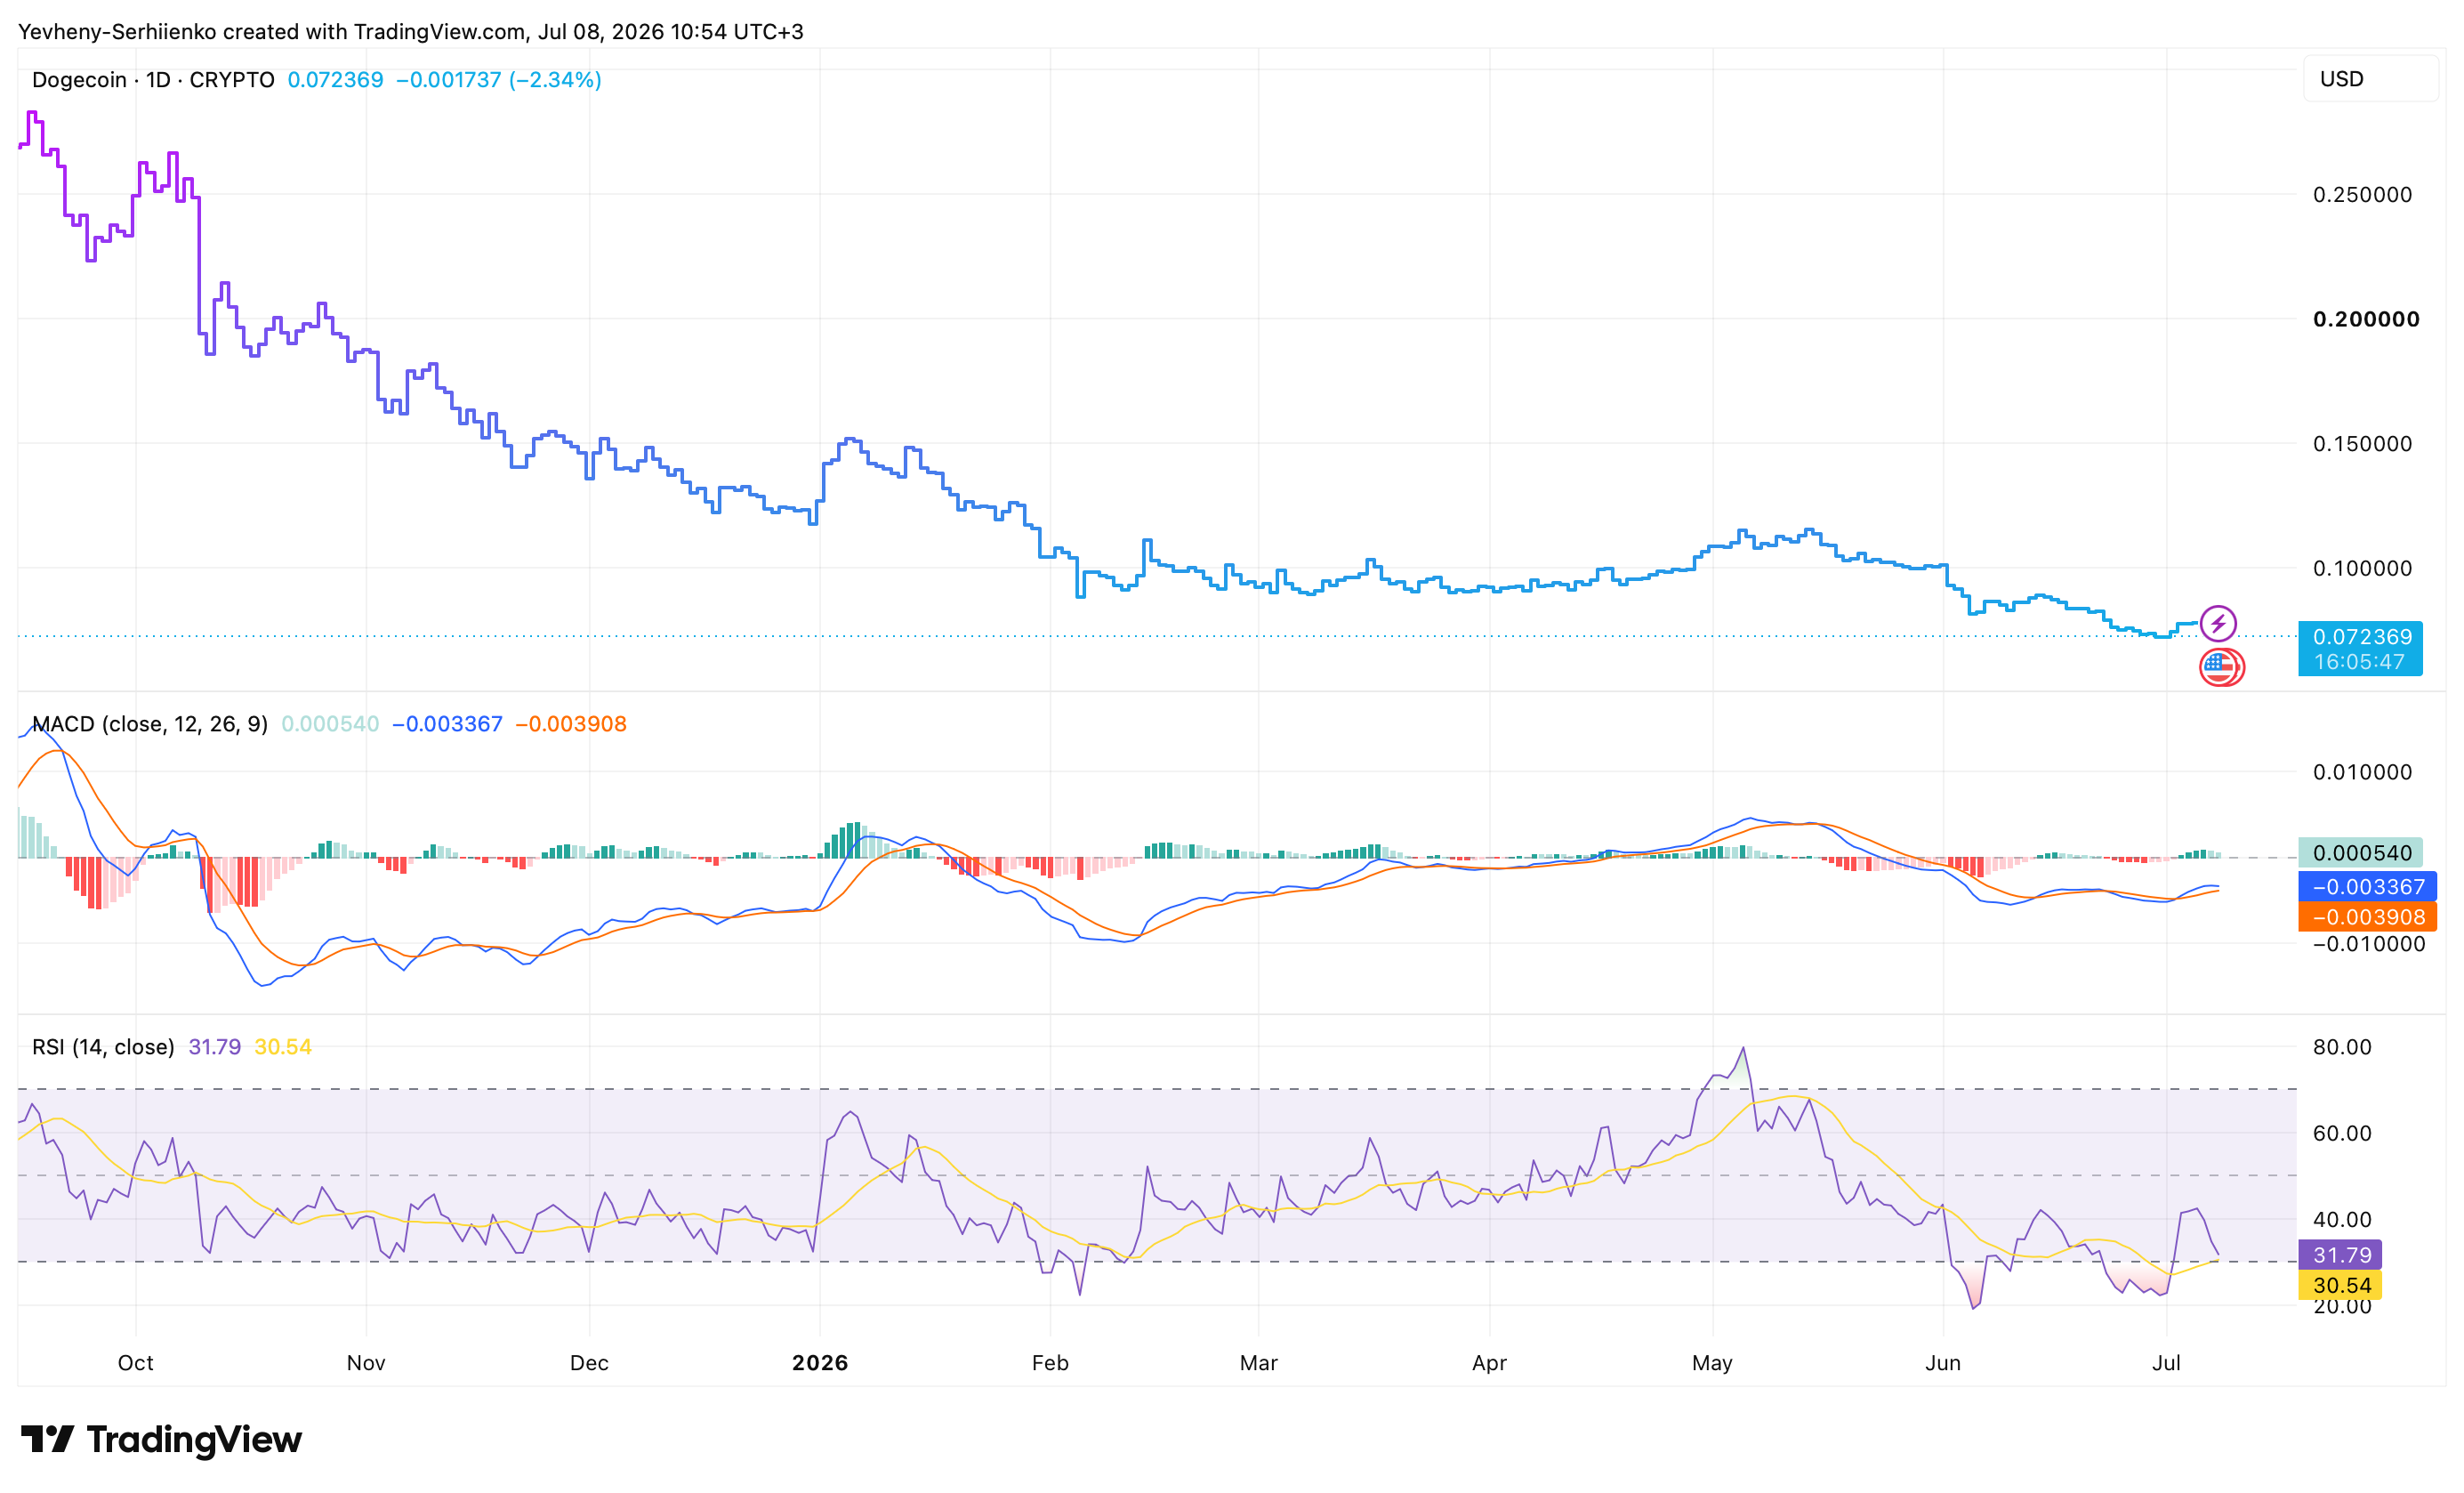
Task: Click the Oct label on time axis
Action: pos(136,1363)
